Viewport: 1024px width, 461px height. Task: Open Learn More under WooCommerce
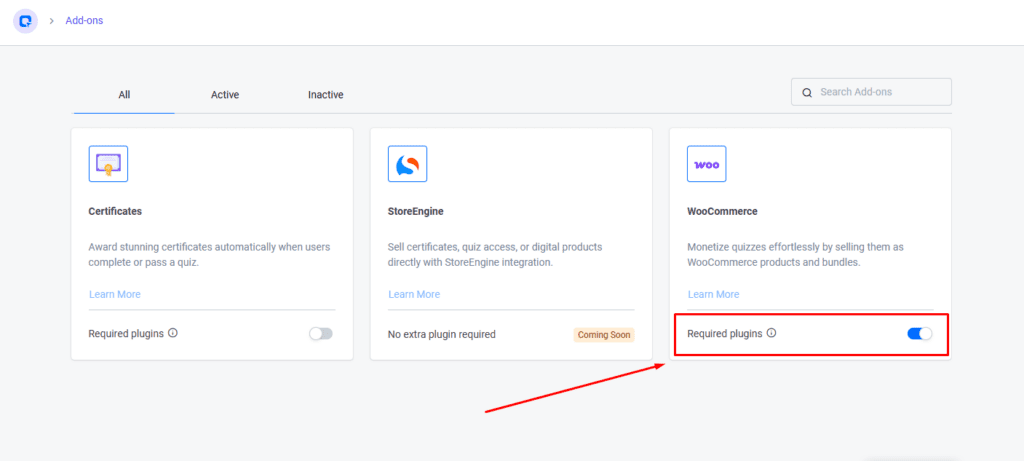pyautogui.click(x=713, y=294)
